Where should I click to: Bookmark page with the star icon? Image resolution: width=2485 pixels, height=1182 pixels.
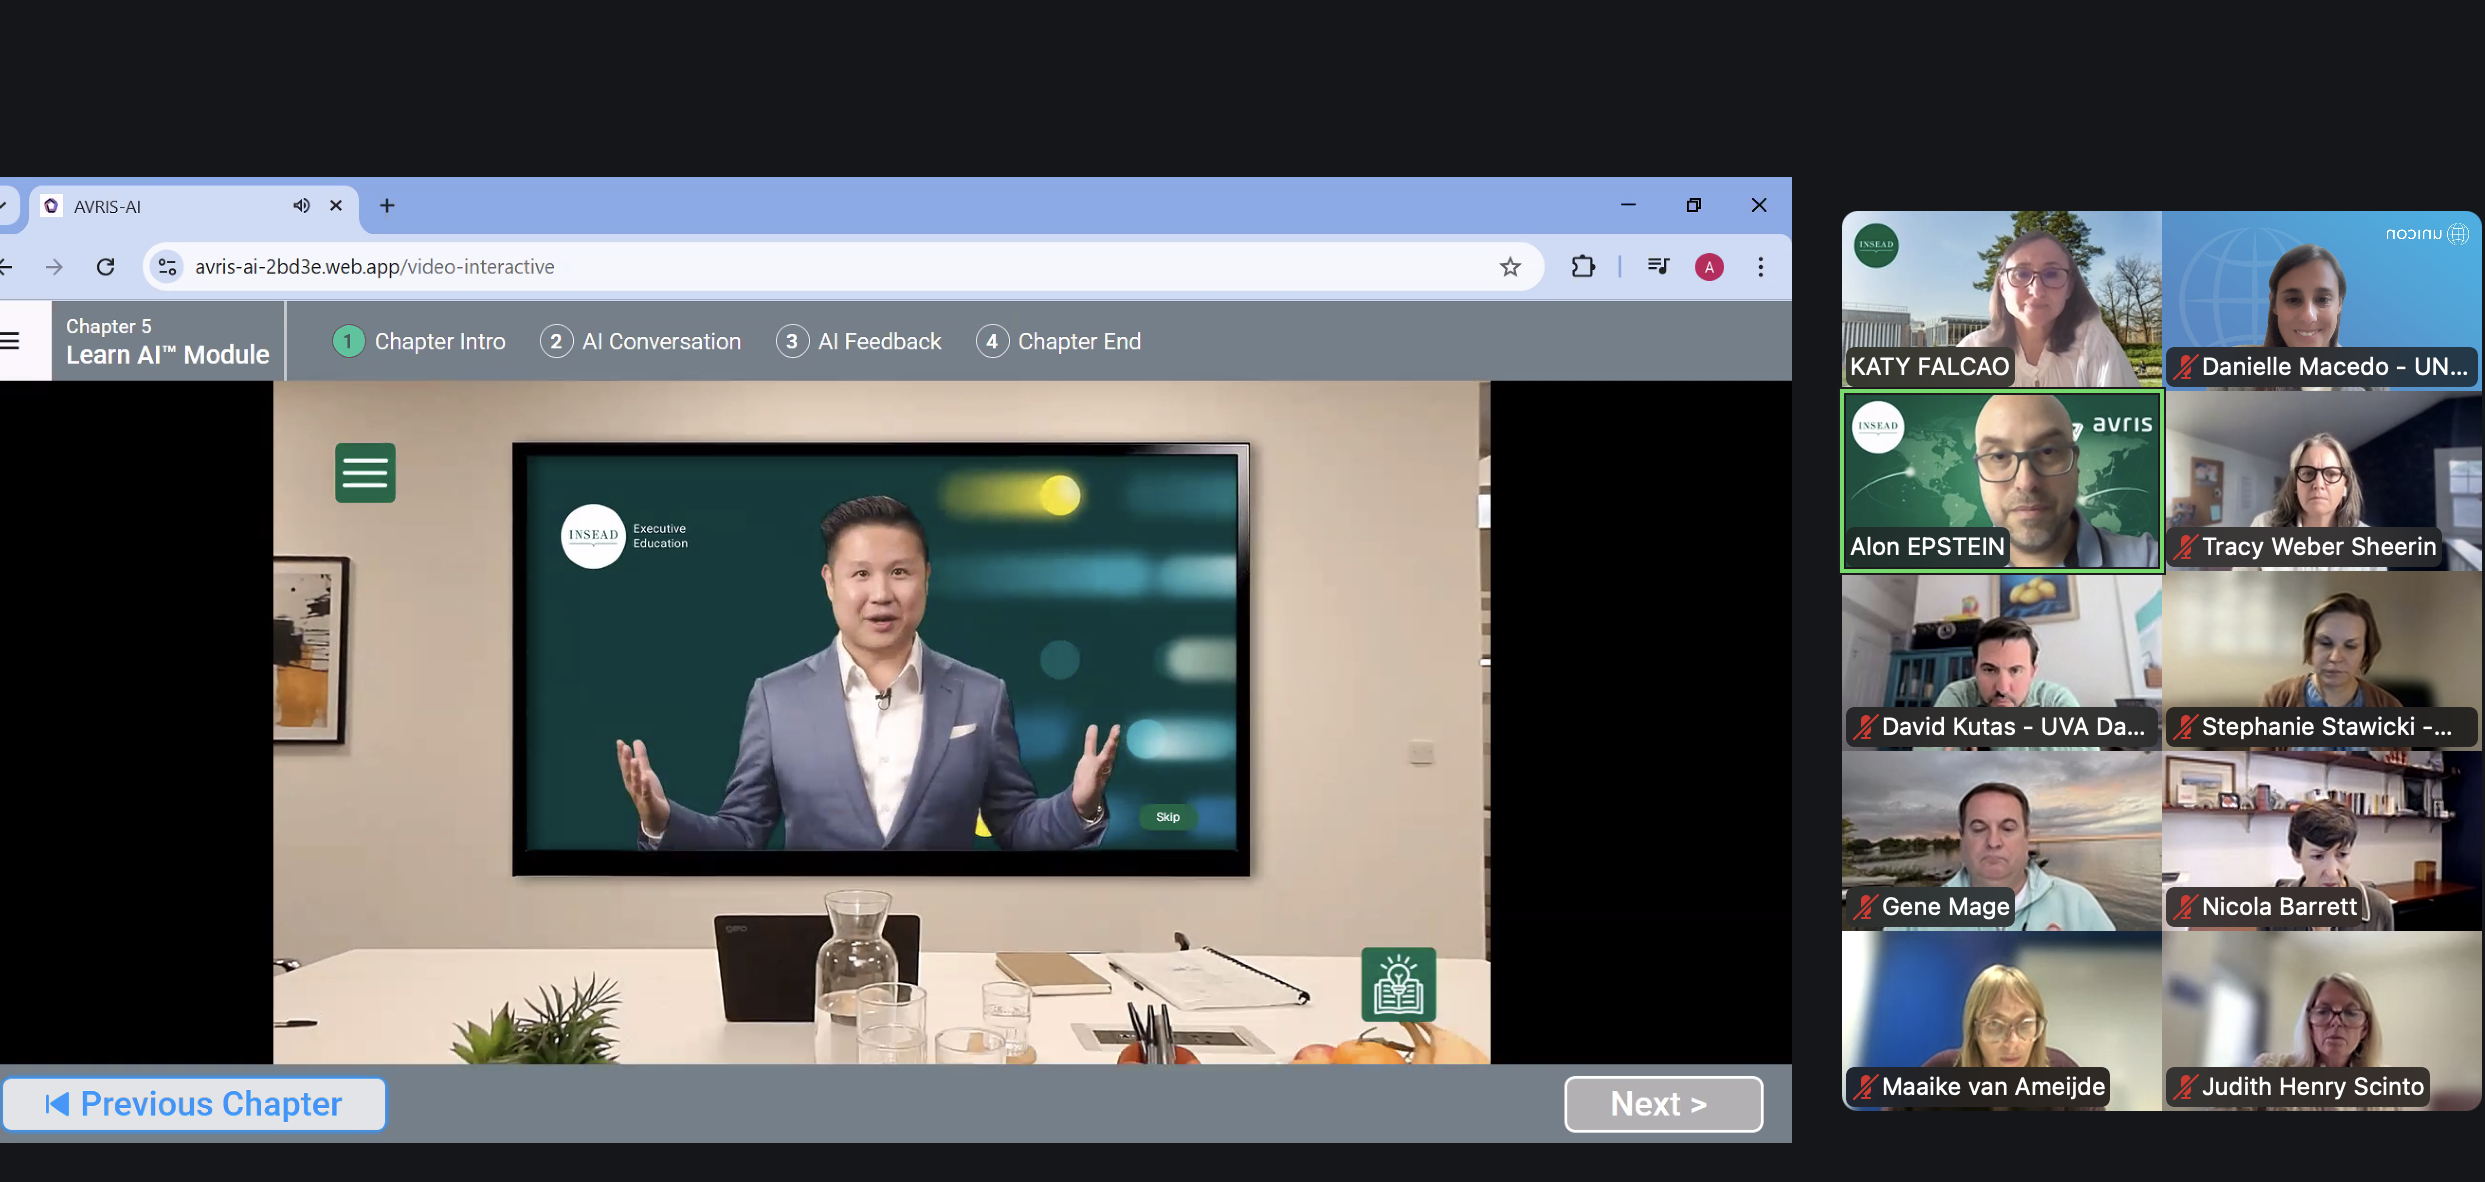point(1510,267)
